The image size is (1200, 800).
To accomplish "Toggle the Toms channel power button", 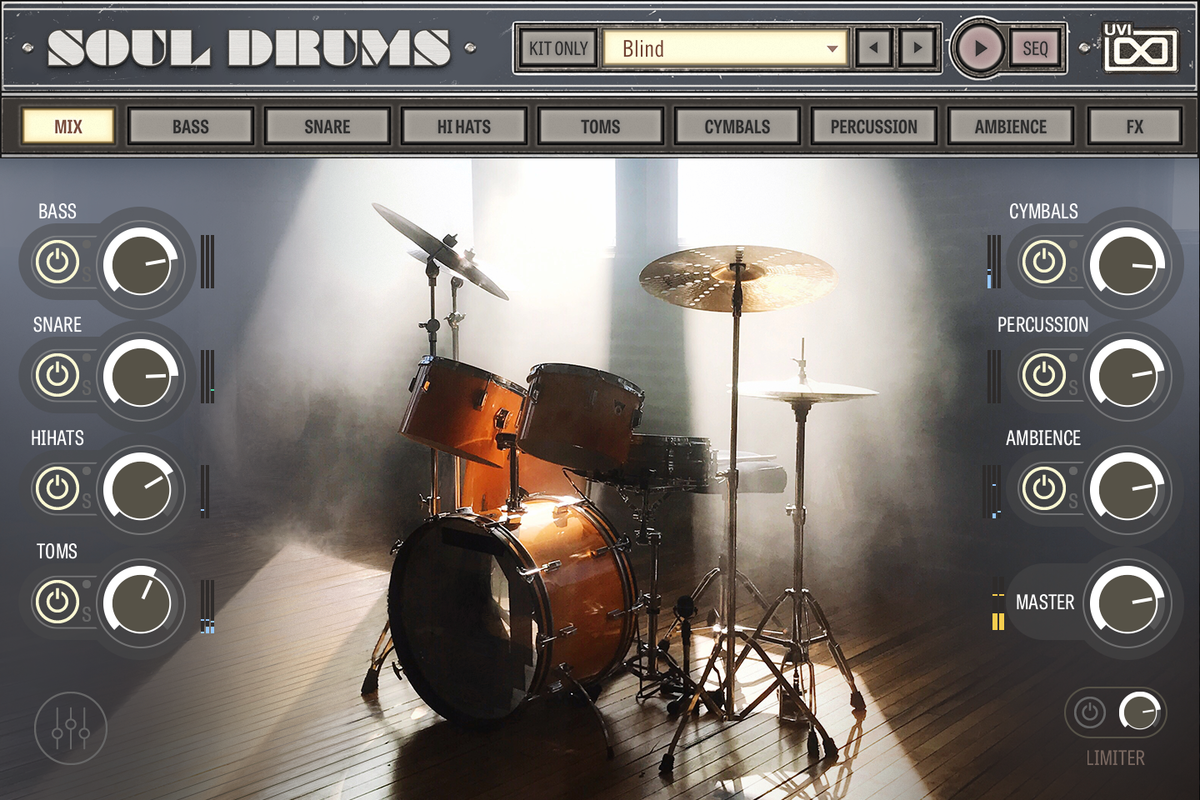I will [x=57, y=602].
